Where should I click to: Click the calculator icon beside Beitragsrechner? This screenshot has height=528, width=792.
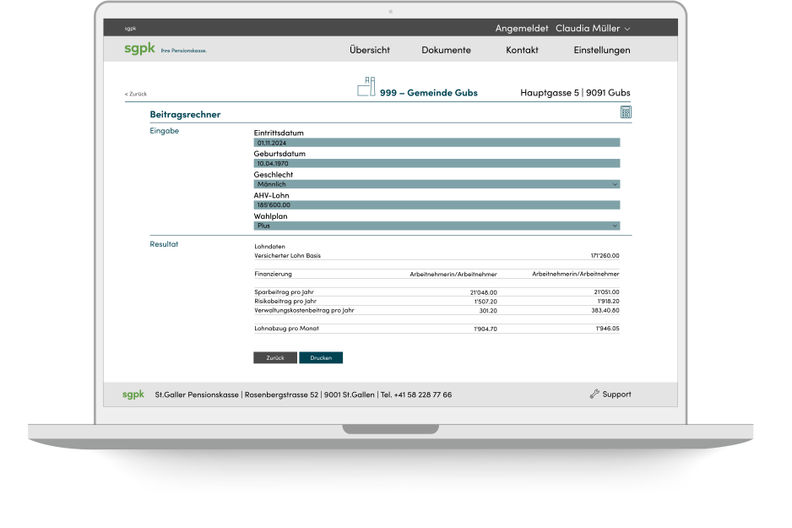pyautogui.click(x=625, y=113)
